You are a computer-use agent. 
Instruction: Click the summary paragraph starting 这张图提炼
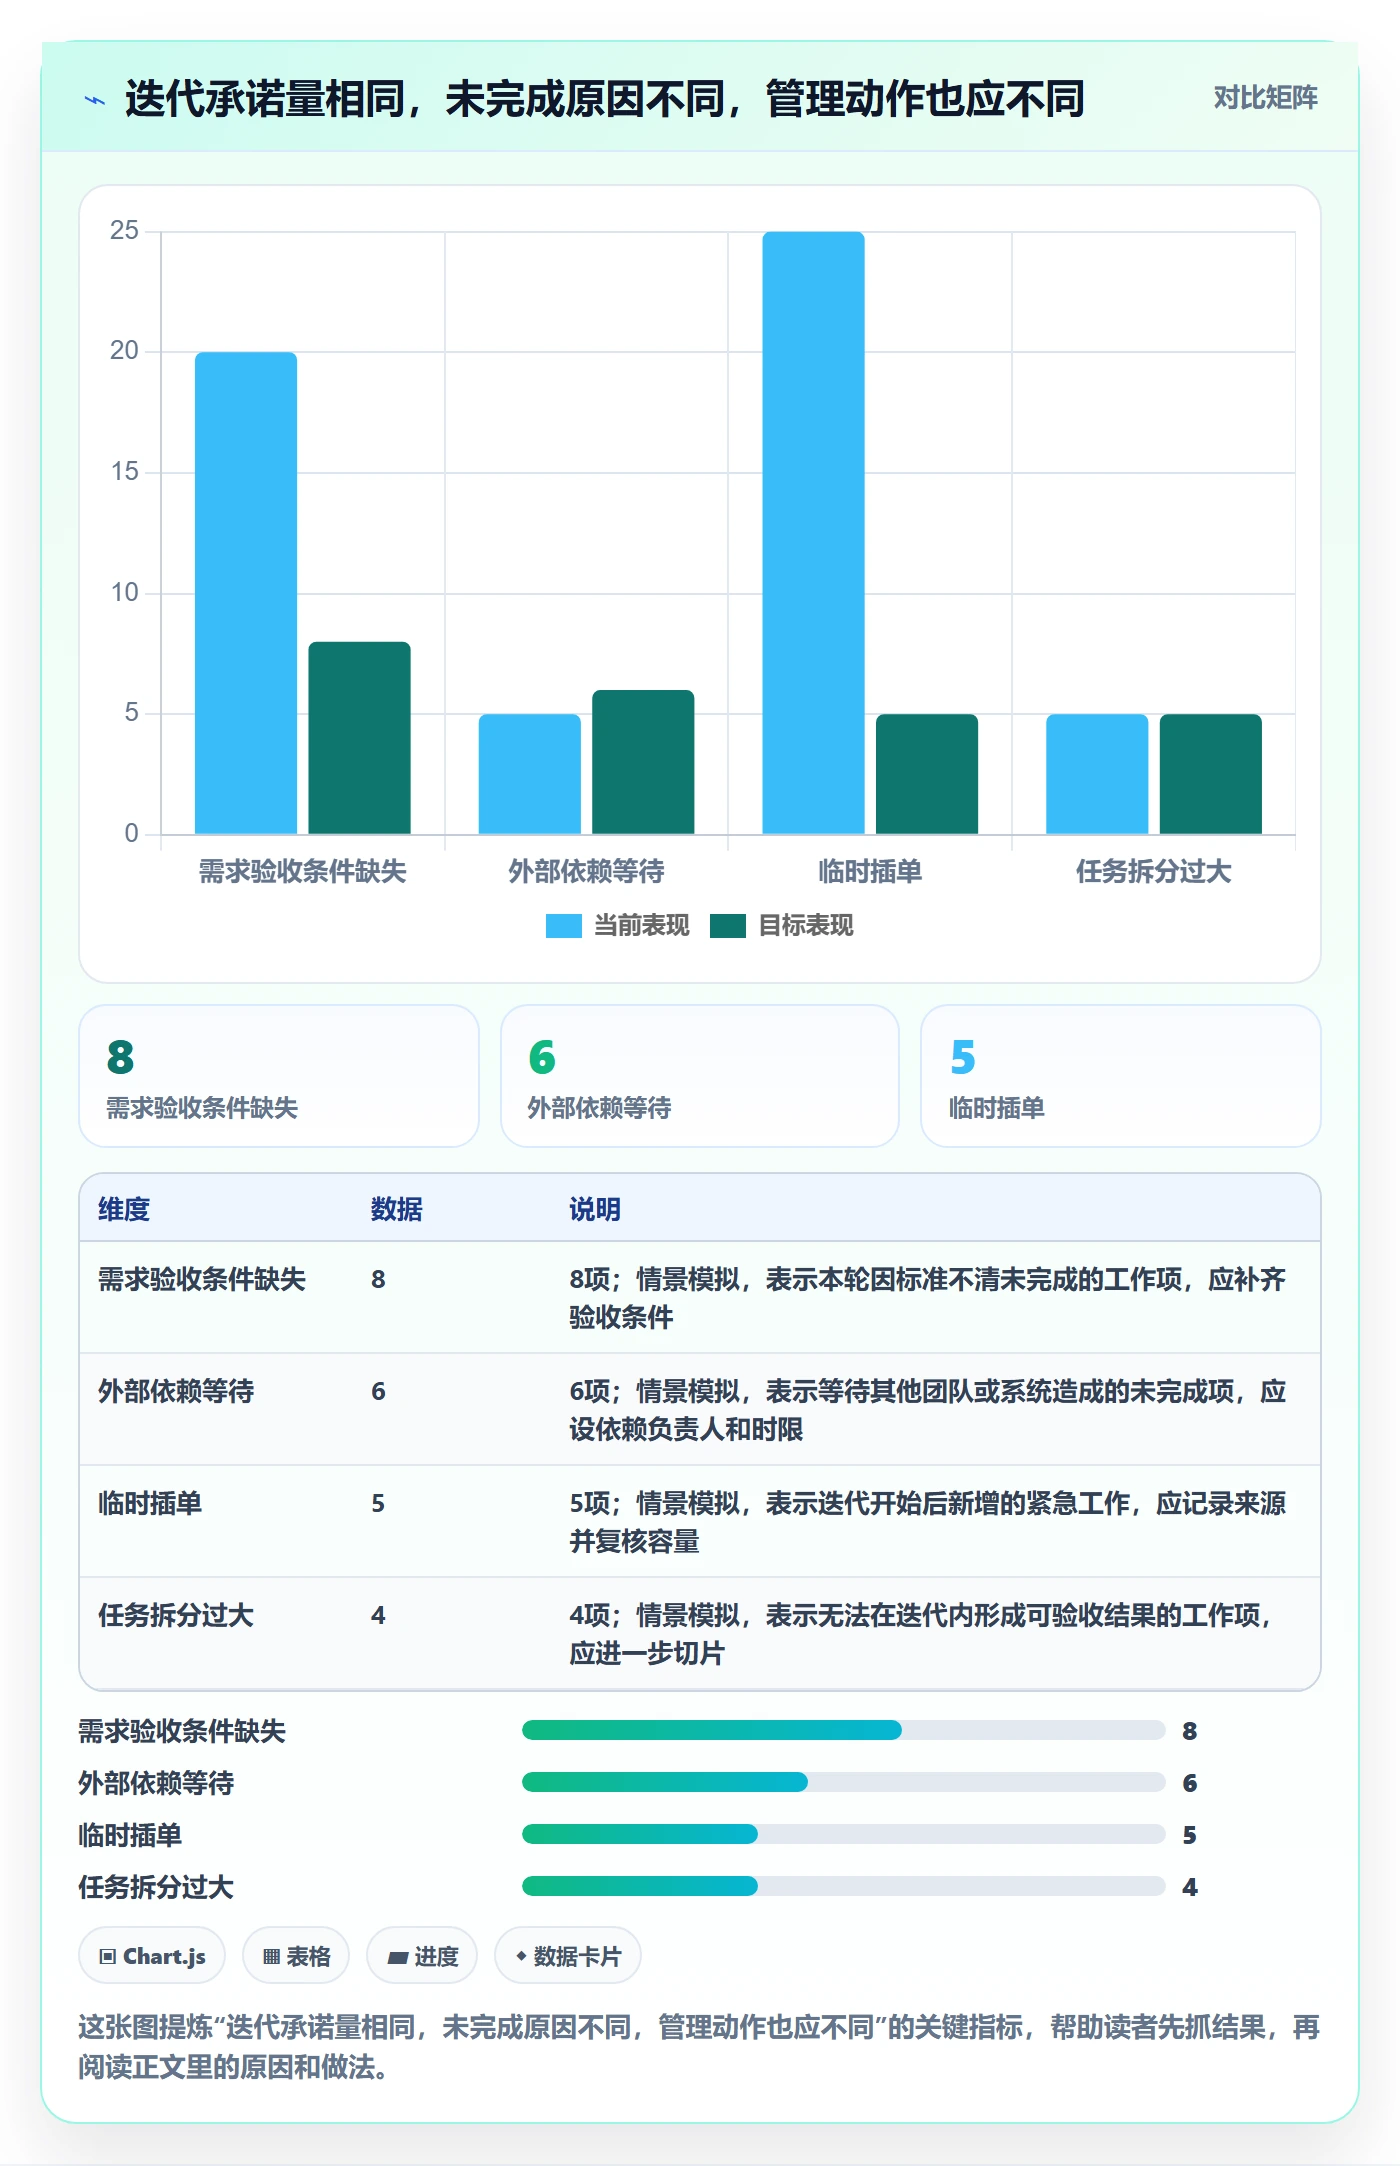(699, 2047)
